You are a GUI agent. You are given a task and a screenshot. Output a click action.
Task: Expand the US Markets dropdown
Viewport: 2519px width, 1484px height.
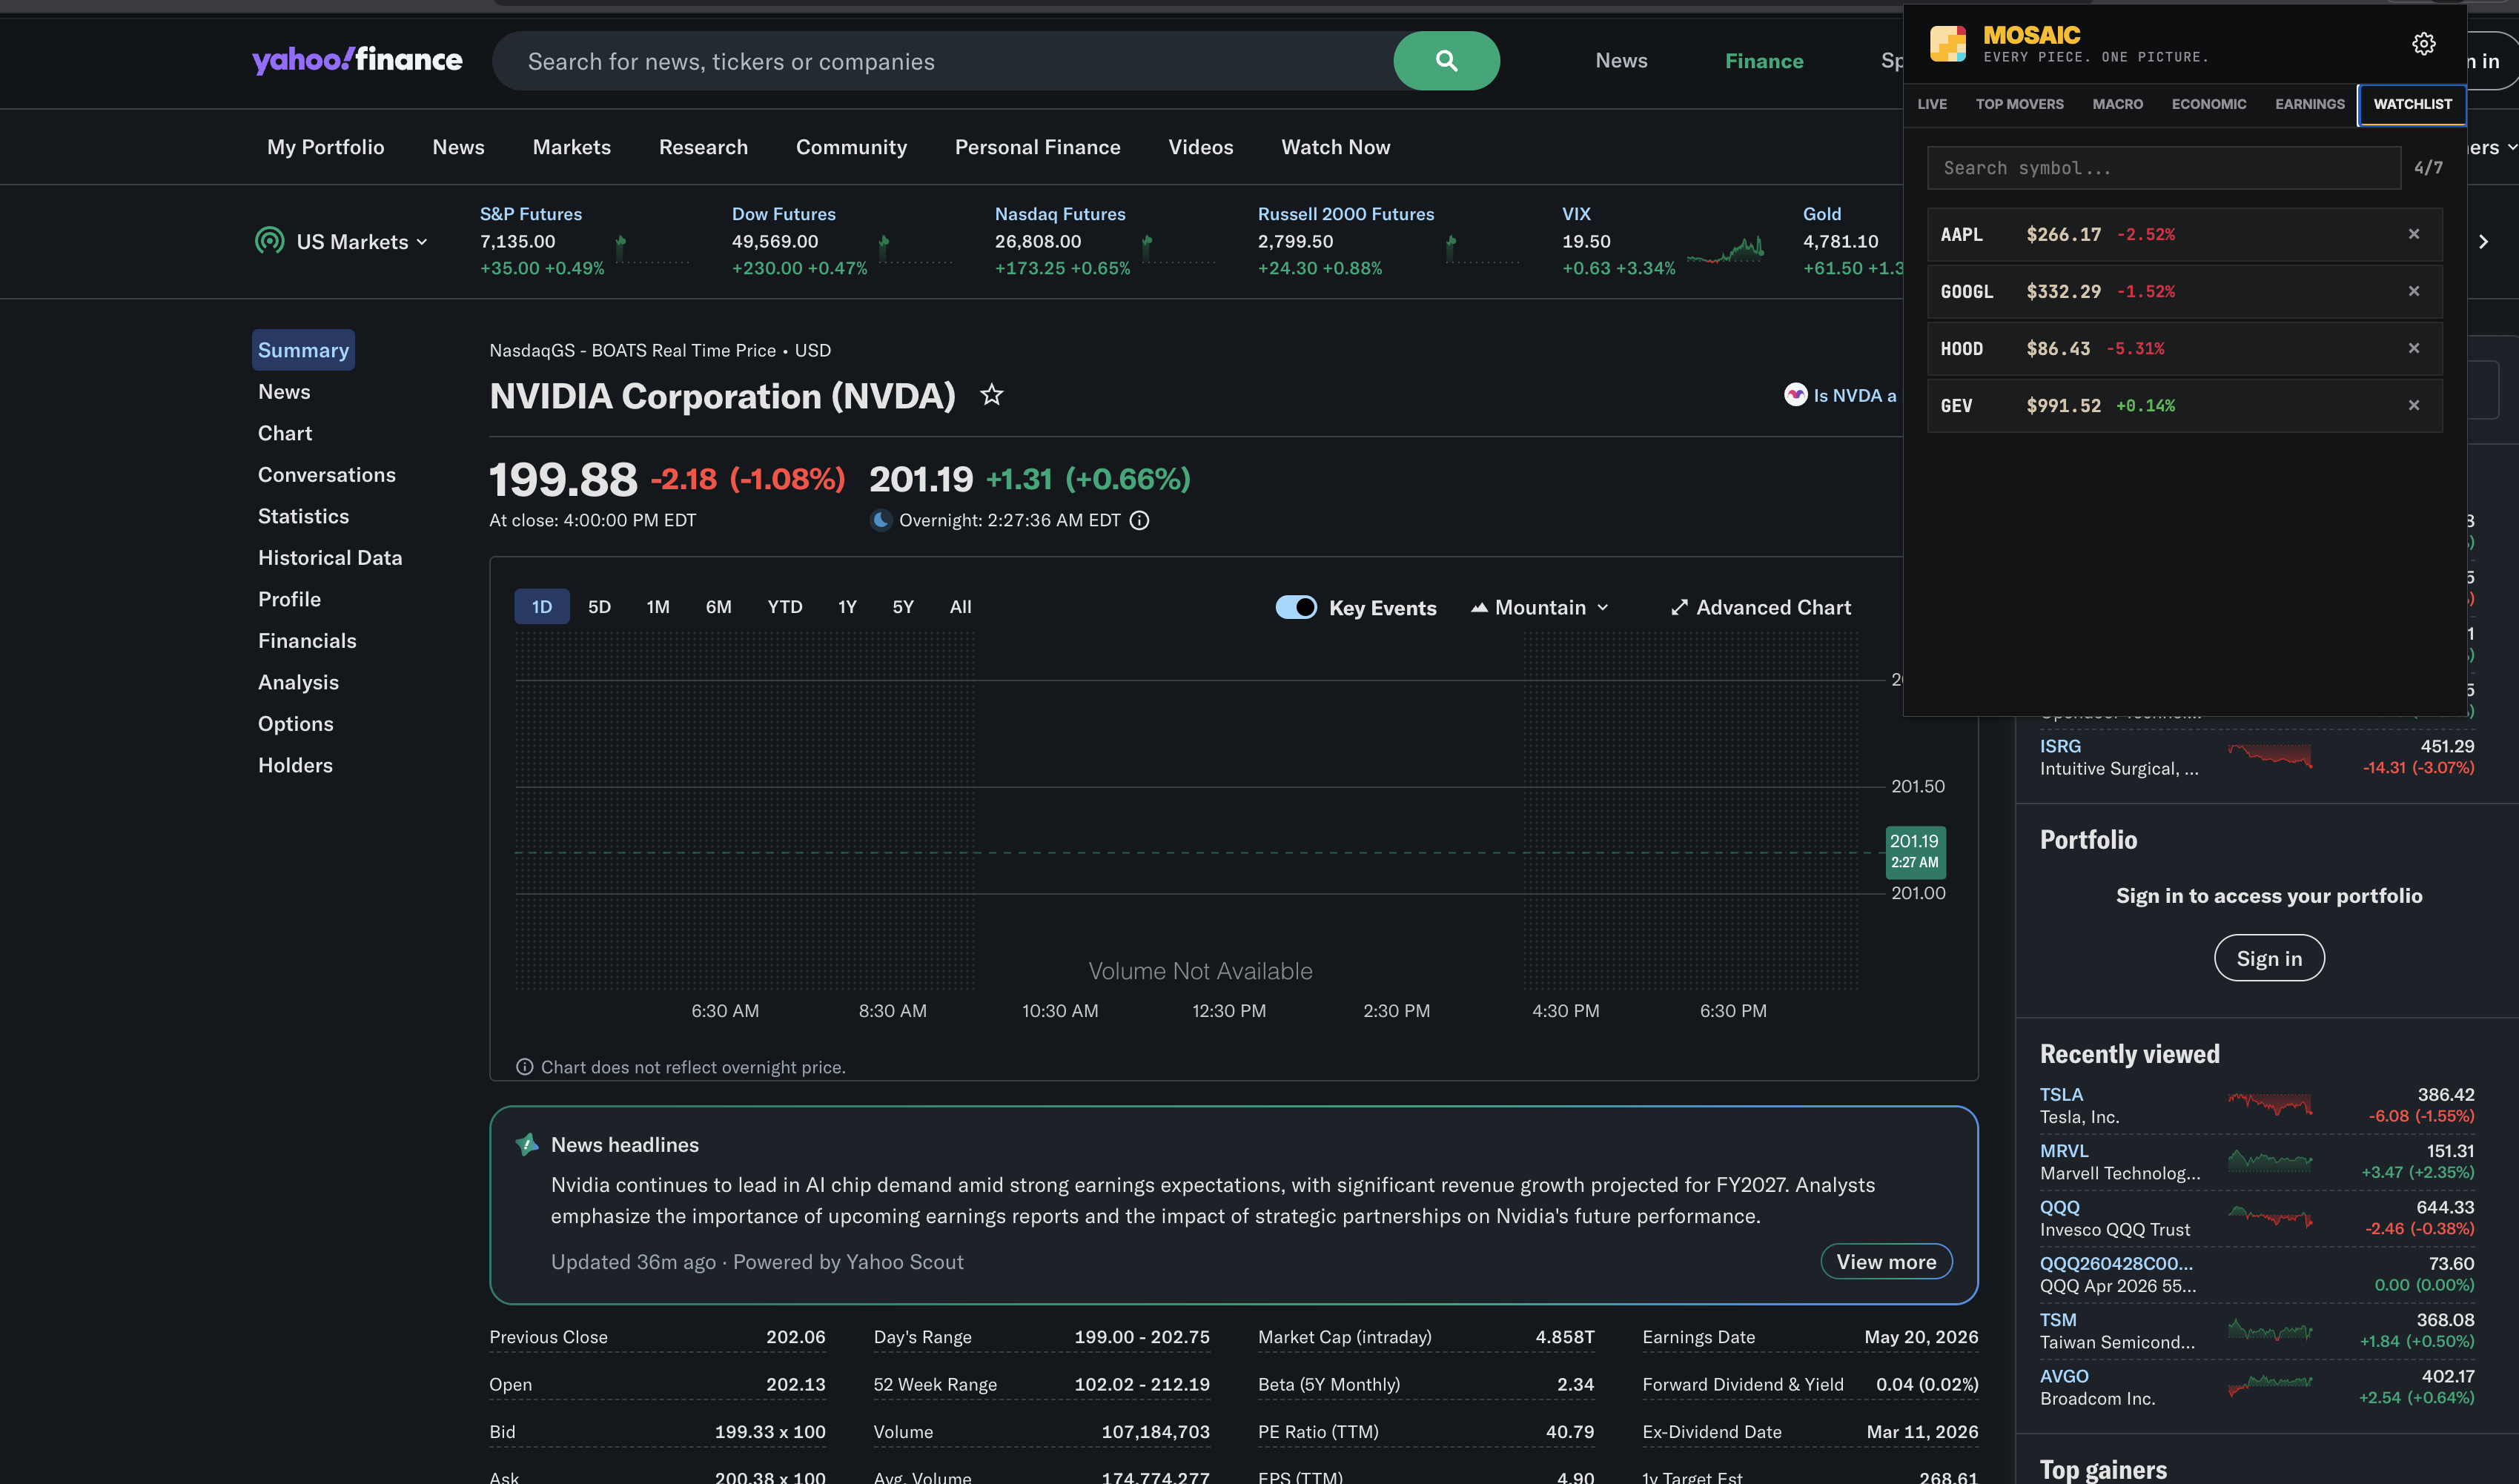tap(362, 242)
